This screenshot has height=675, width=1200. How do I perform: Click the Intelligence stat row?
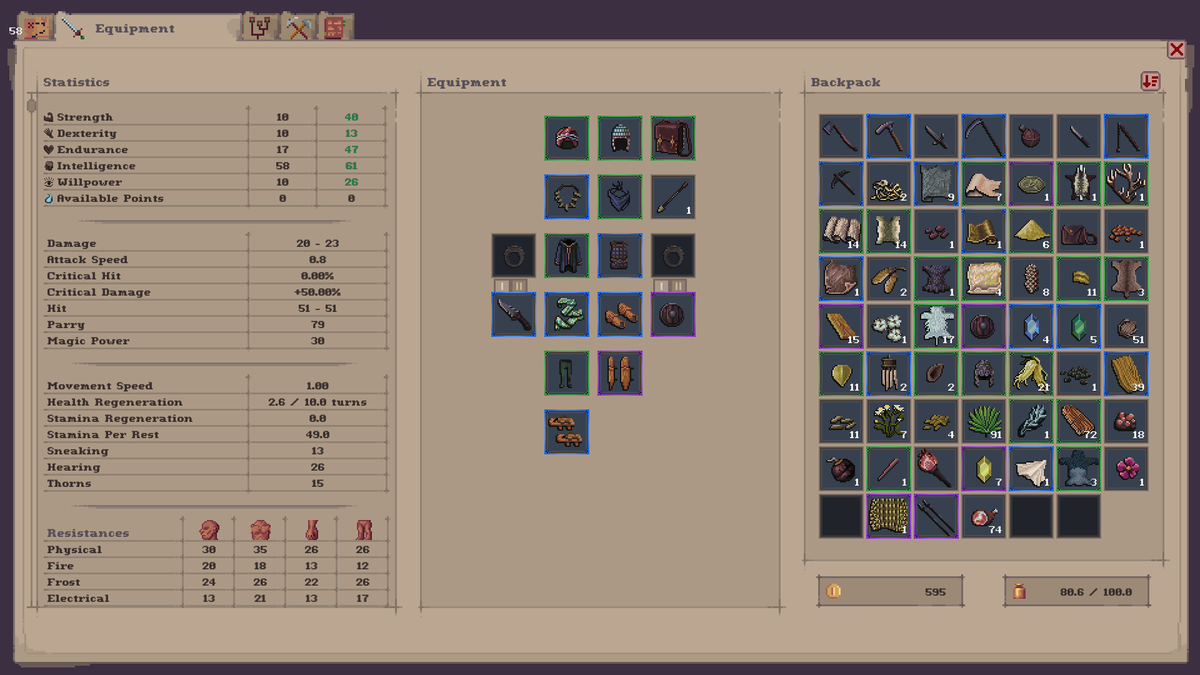tap(214, 166)
